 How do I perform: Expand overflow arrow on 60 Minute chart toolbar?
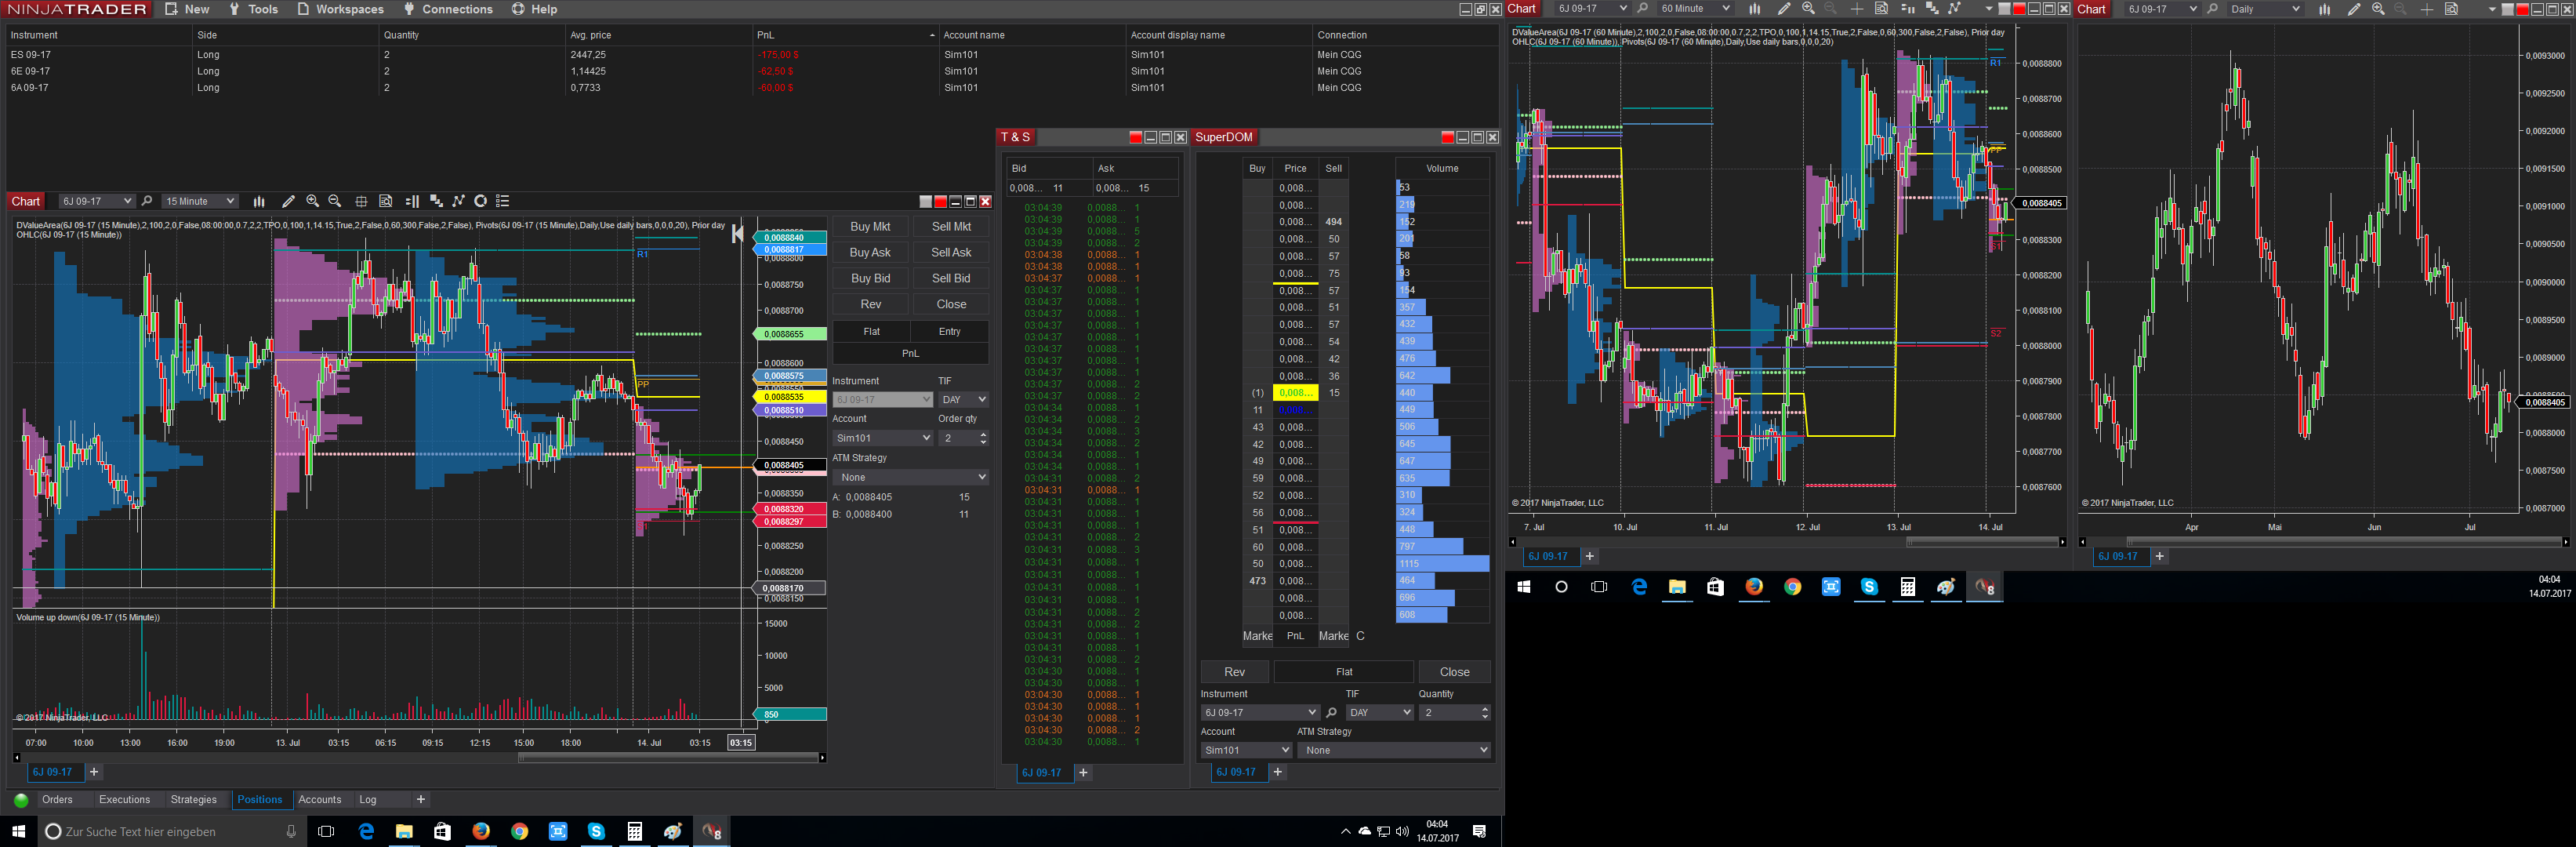(x=1989, y=9)
